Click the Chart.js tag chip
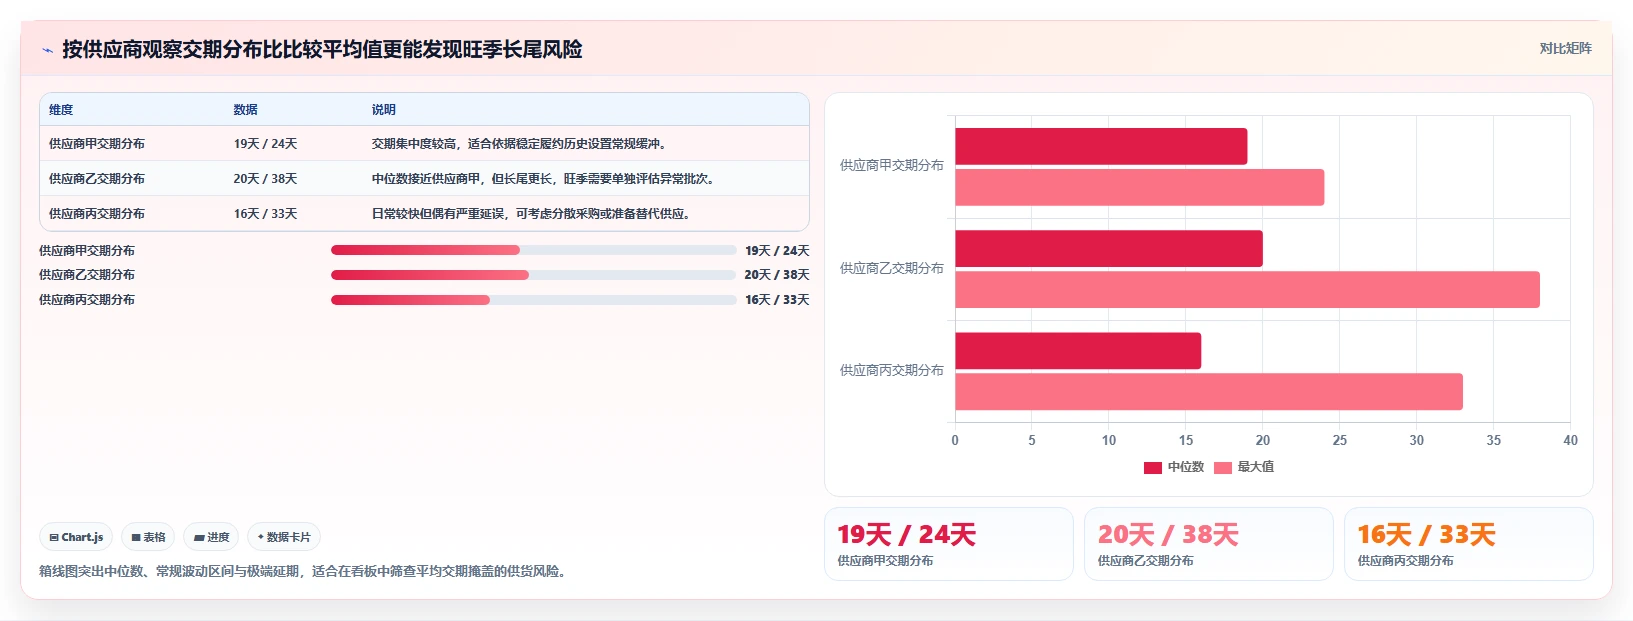This screenshot has width=1633, height=621. [x=76, y=537]
